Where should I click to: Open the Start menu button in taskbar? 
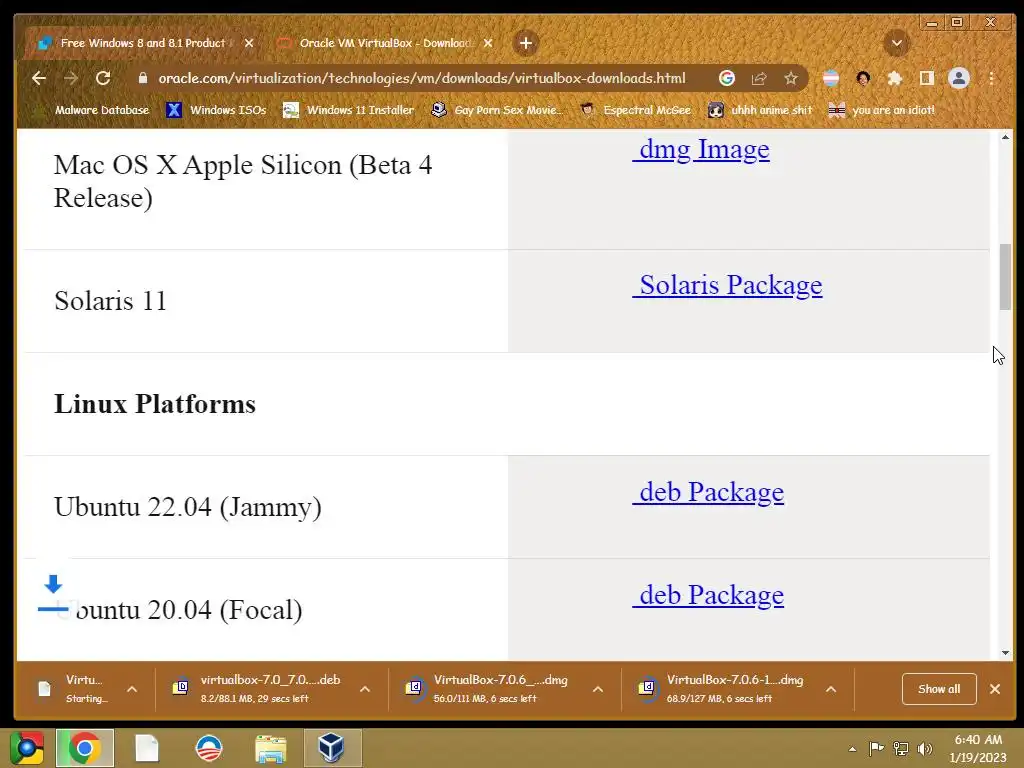click(26, 748)
